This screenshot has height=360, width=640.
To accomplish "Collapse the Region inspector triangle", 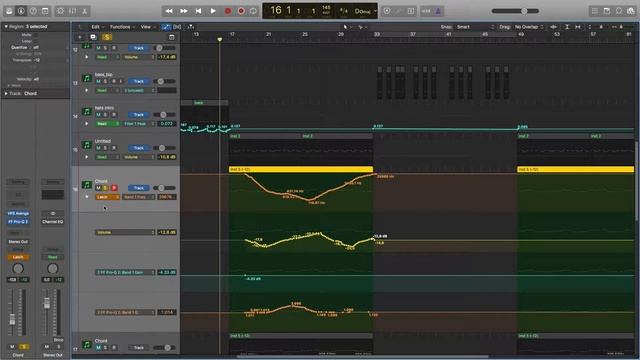I will pyautogui.click(x=6, y=27).
